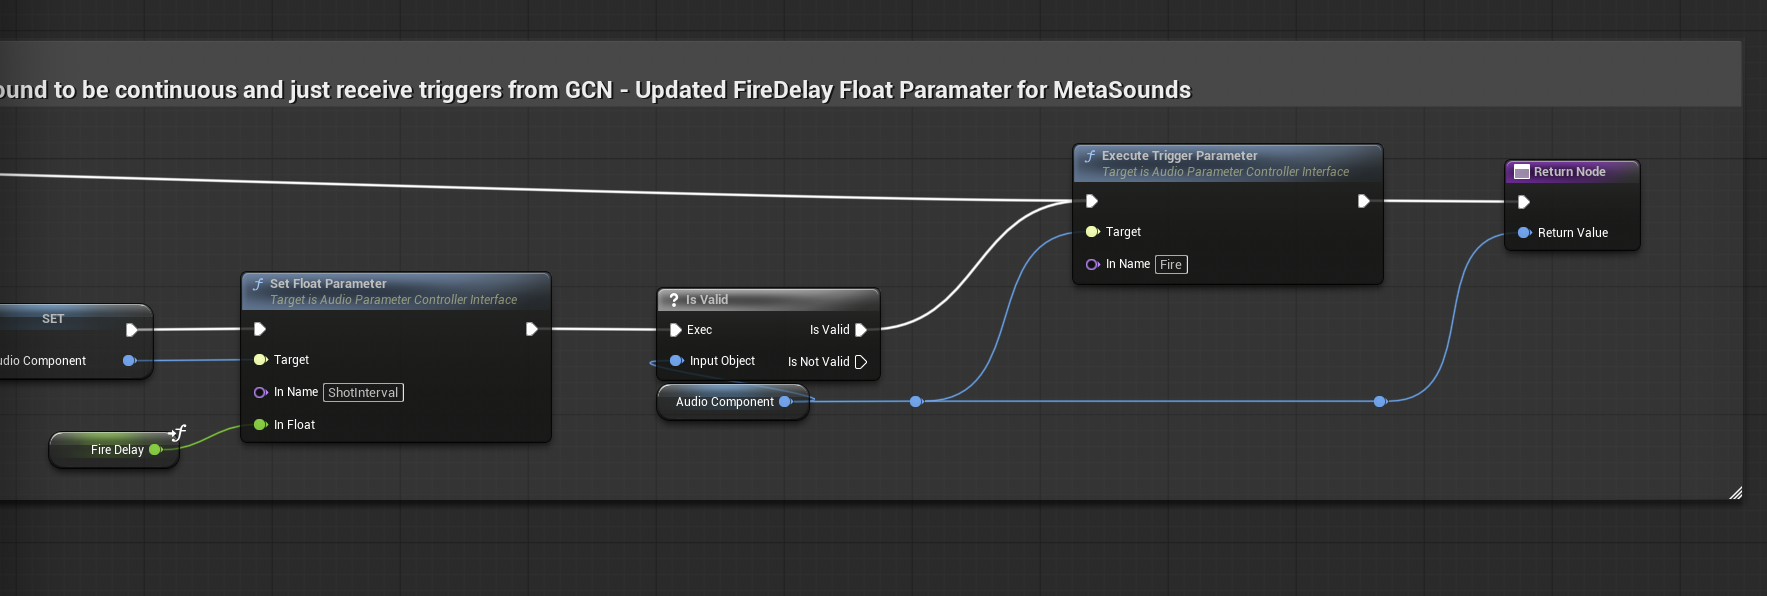1767x596 pixels.
Task: Click the Fire Delay green output pin
Action: (155, 450)
